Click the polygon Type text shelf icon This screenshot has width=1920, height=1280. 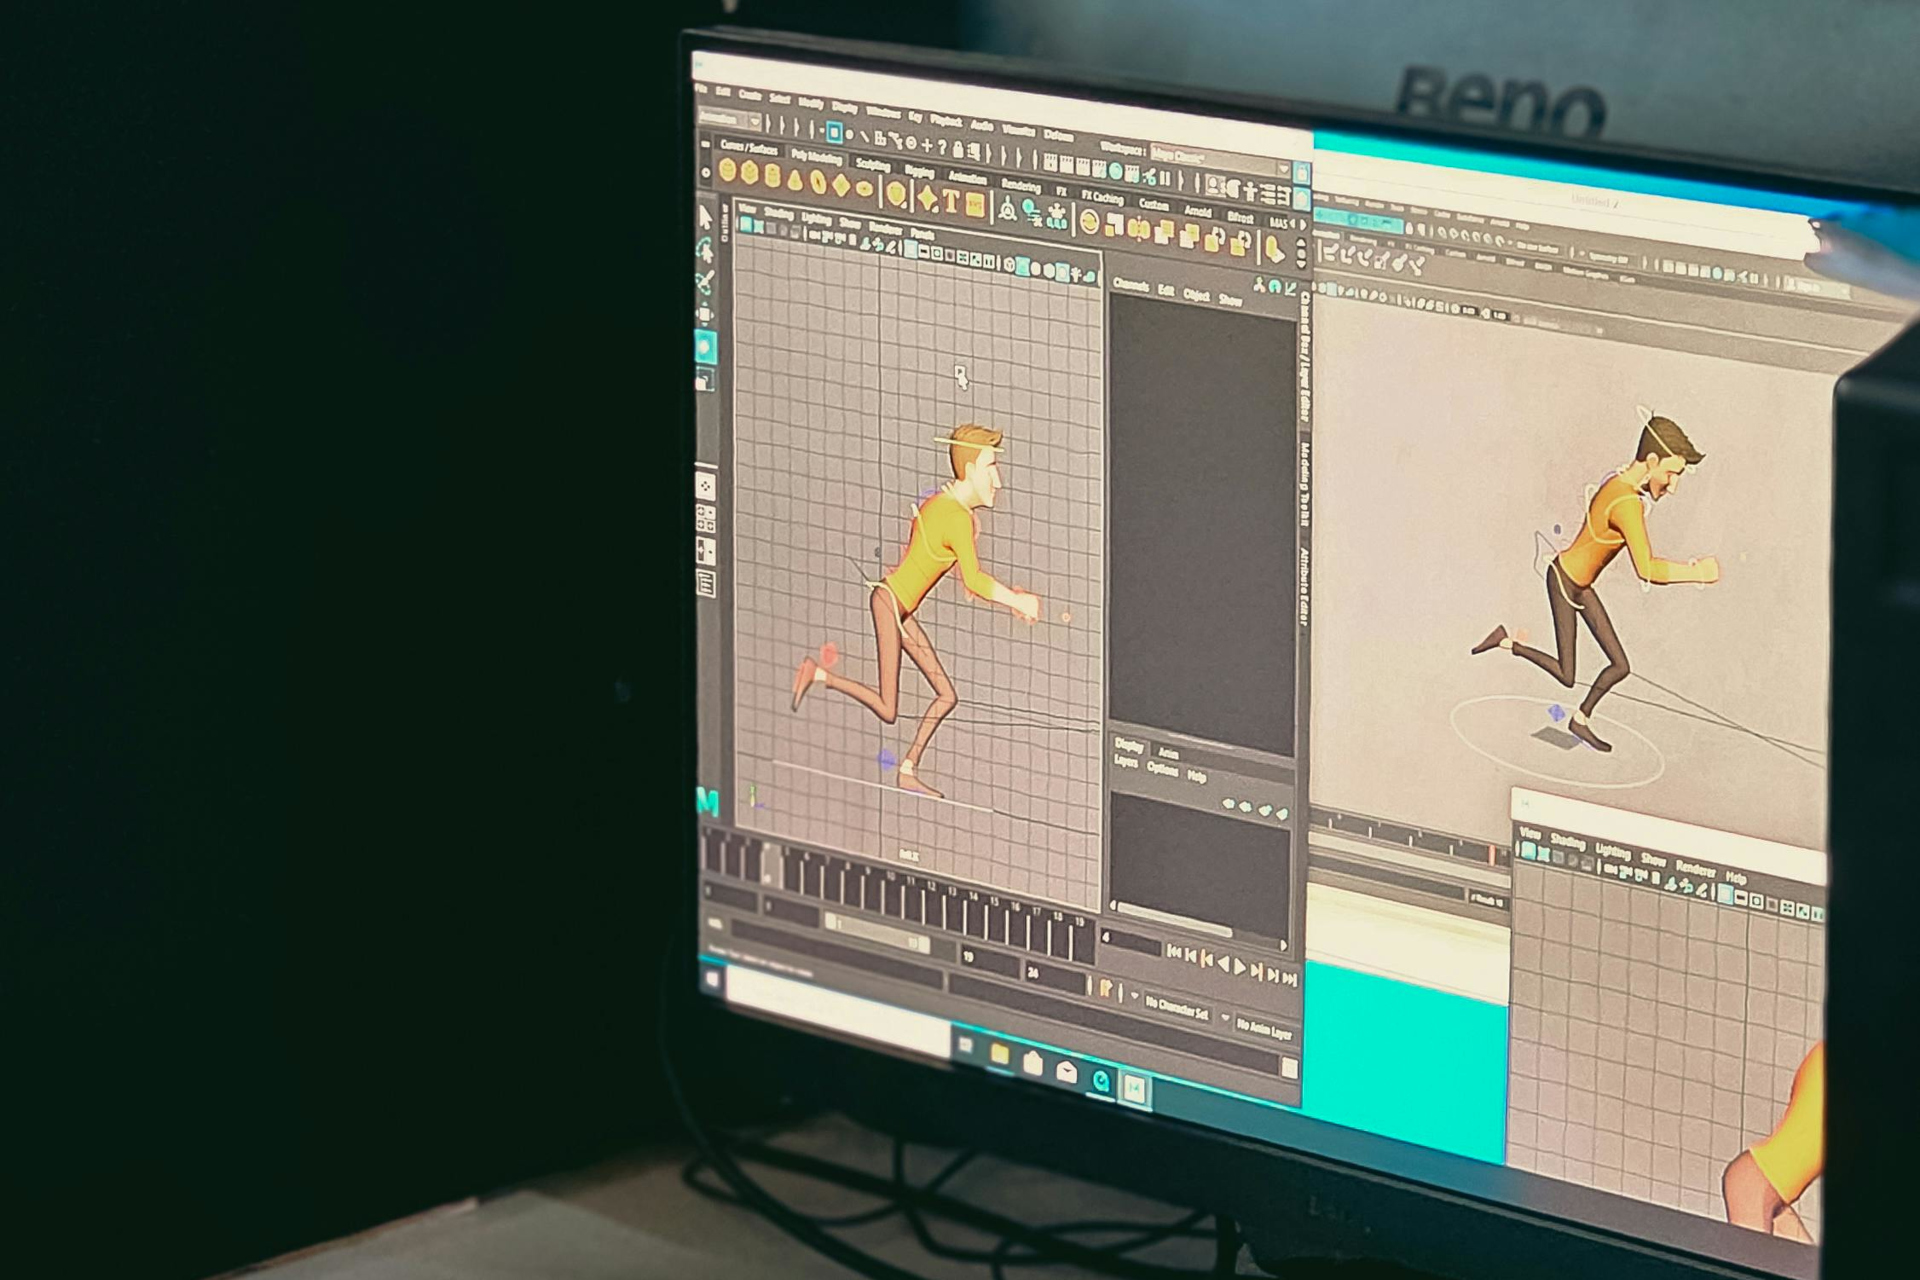click(951, 202)
